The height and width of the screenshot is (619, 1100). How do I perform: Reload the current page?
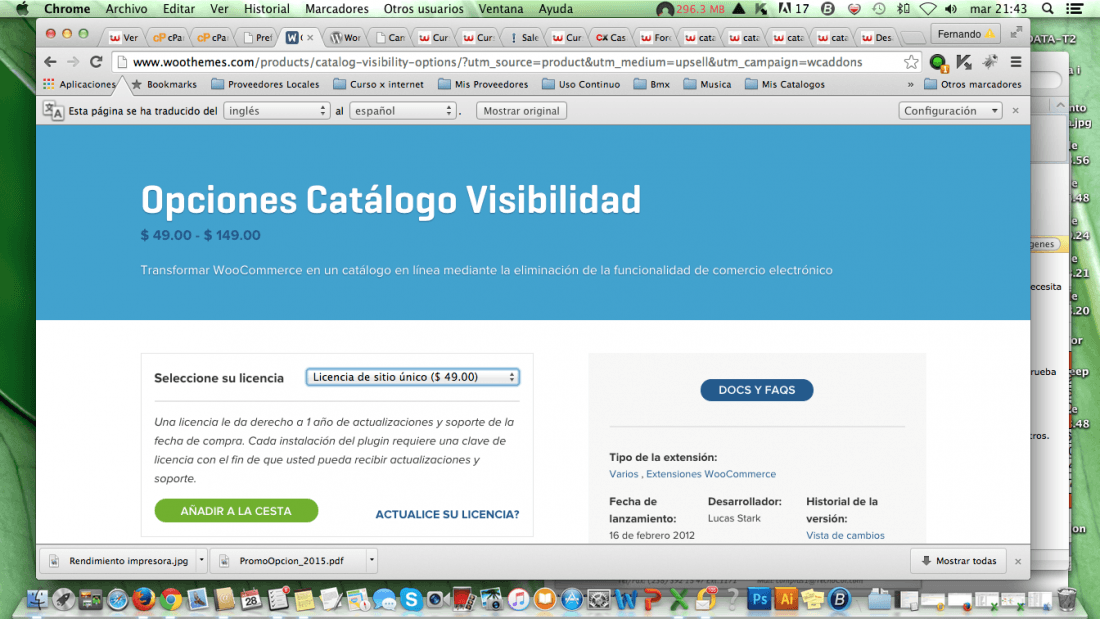pos(96,62)
